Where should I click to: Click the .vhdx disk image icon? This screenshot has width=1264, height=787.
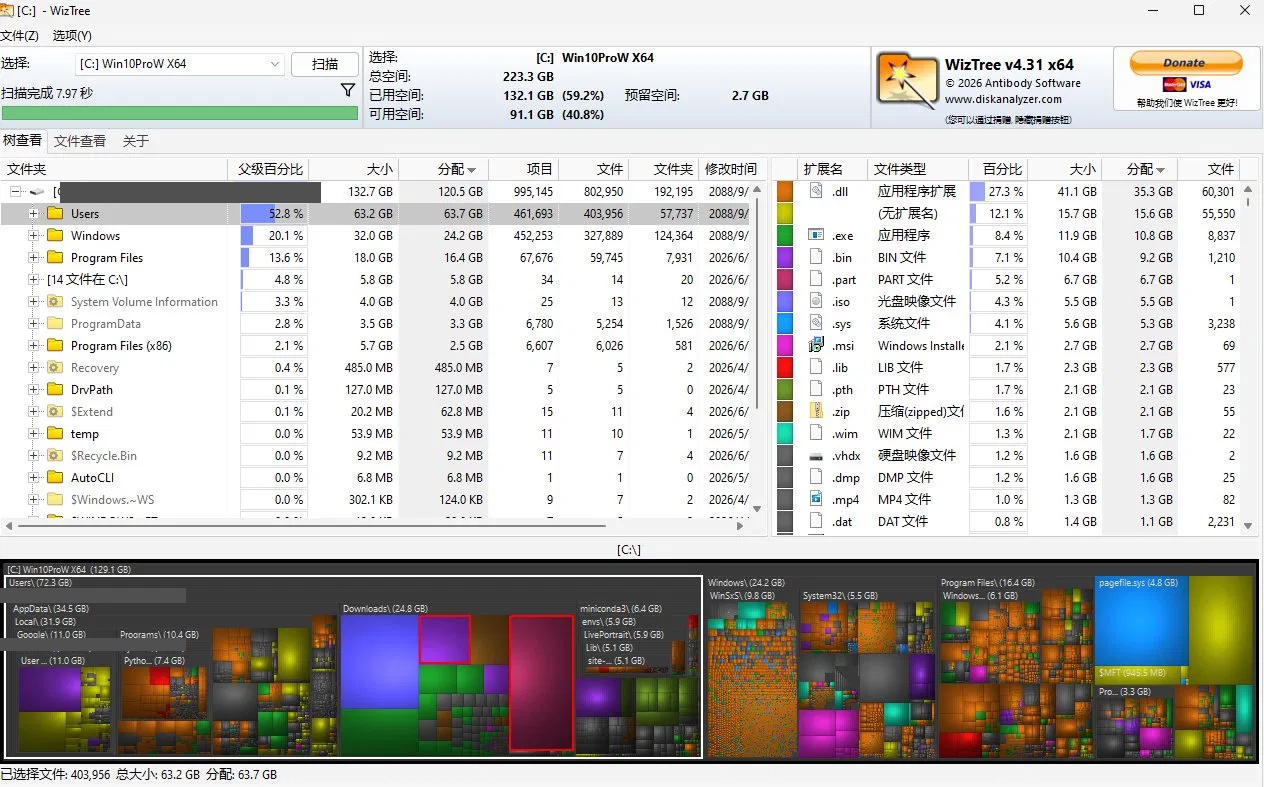click(x=815, y=455)
